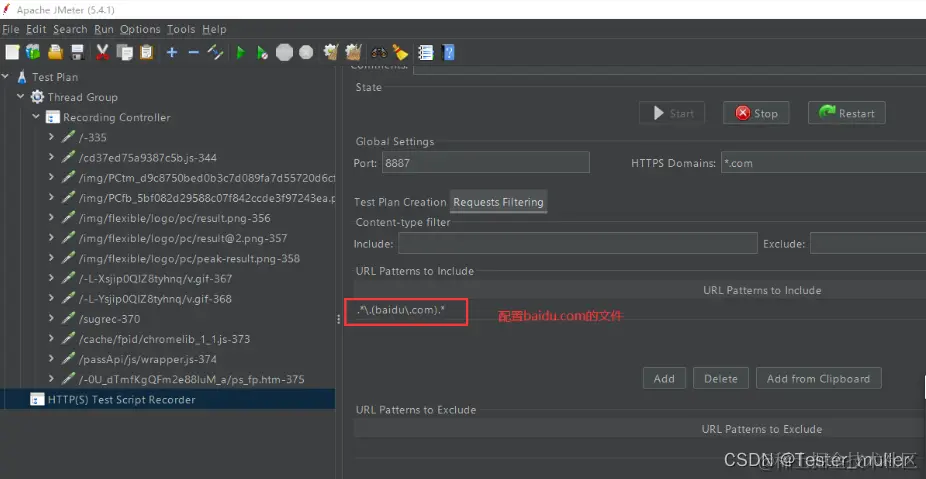
Task: Click the green Start run icon
Action: click(240, 53)
